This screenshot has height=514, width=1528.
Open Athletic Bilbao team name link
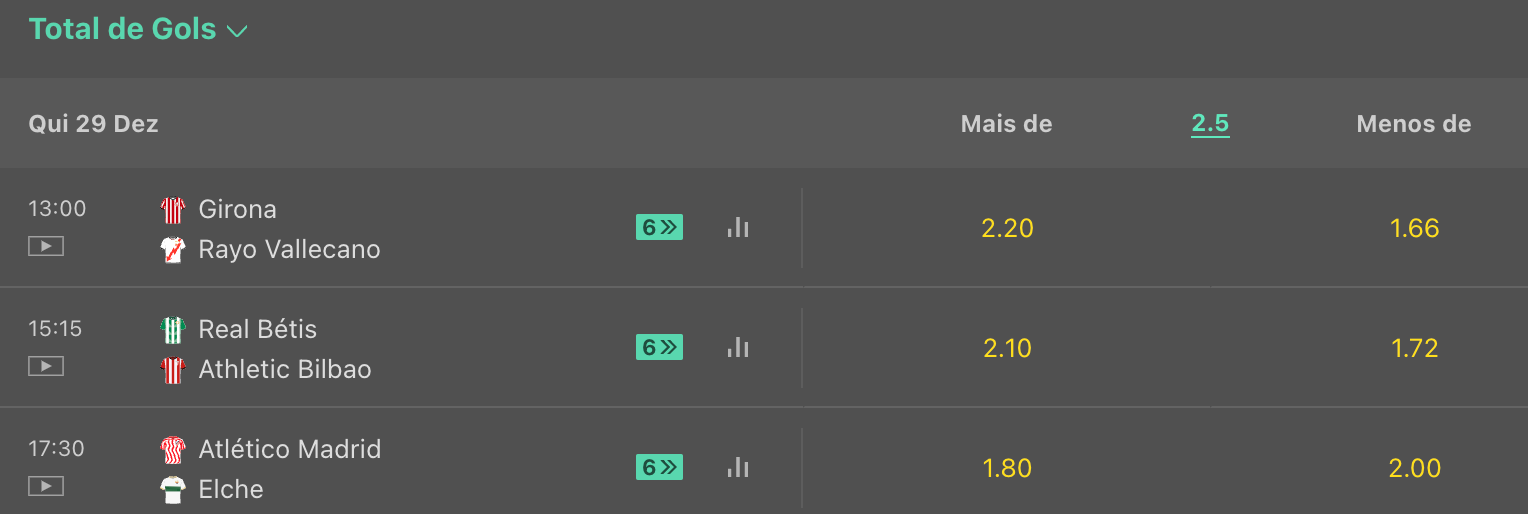click(285, 369)
